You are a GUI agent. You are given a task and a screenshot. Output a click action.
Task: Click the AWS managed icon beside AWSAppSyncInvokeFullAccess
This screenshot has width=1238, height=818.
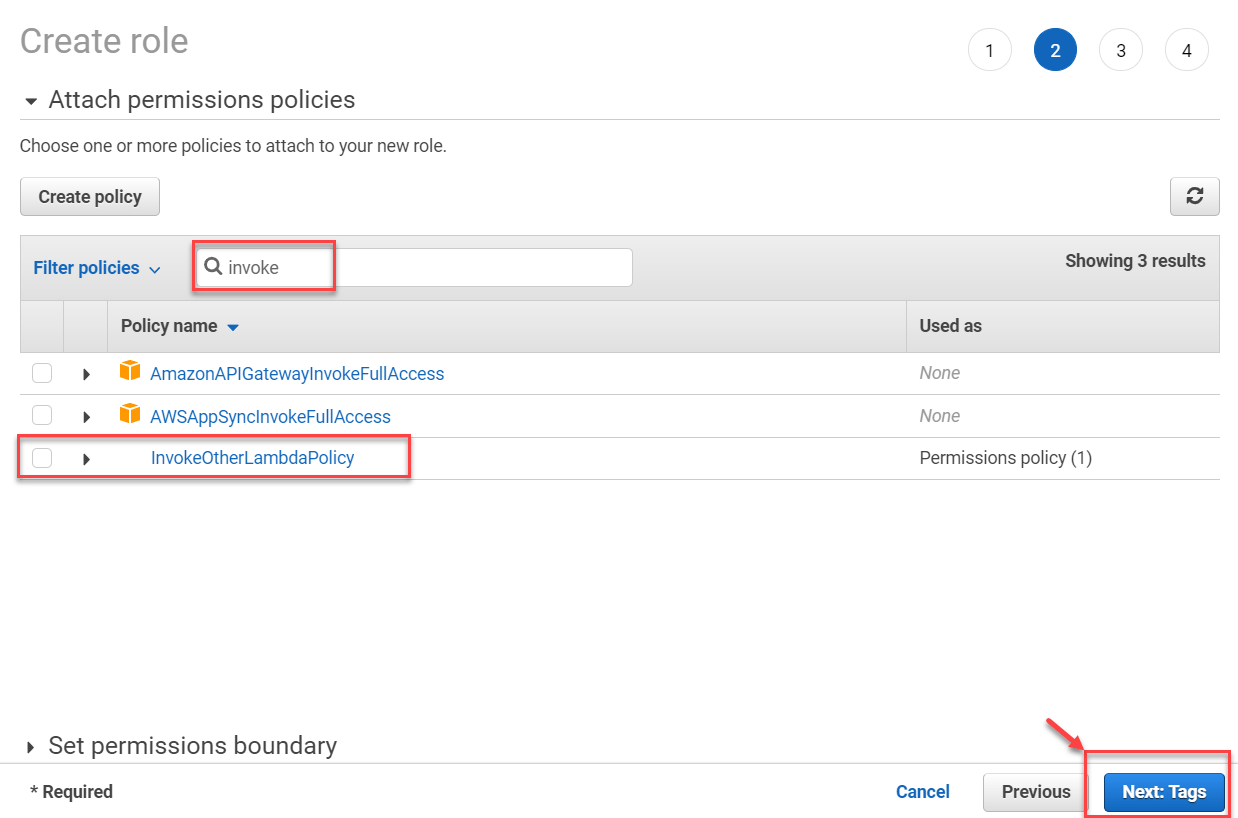[x=130, y=414]
